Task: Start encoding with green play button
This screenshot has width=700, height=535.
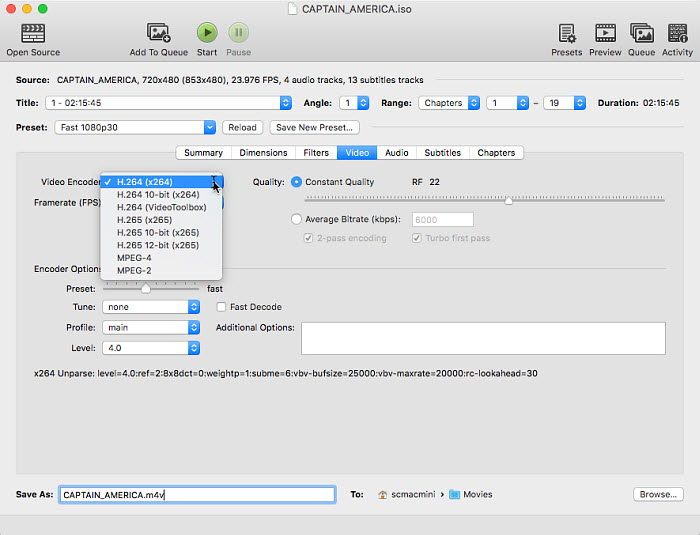Action: click(x=207, y=33)
